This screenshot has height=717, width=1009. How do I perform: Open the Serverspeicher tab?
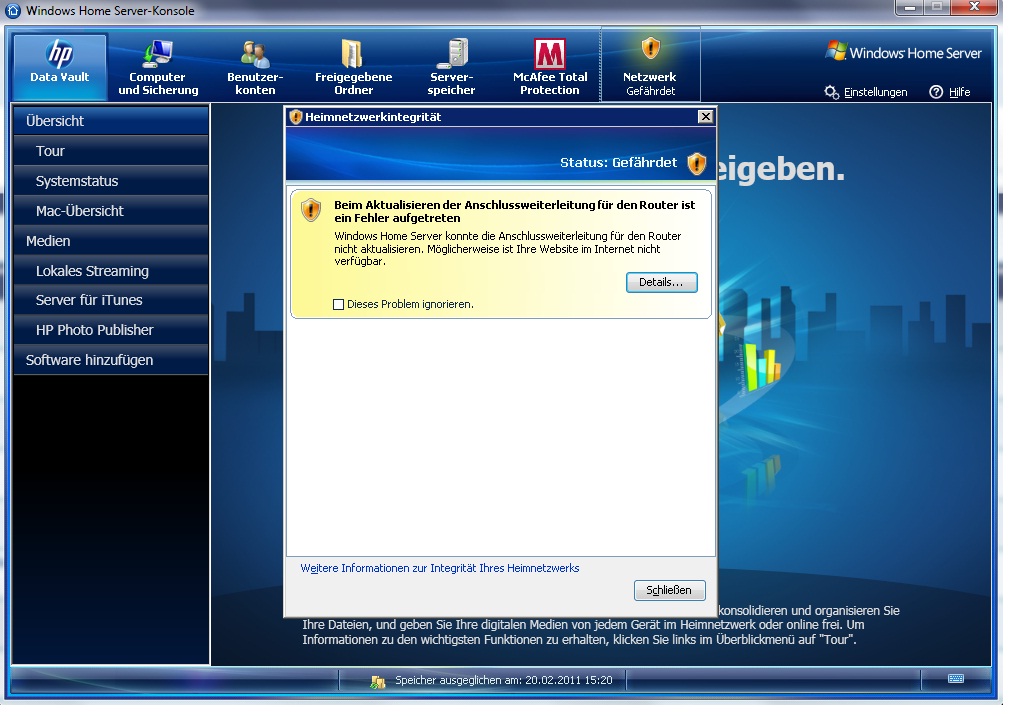tap(451, 67)
